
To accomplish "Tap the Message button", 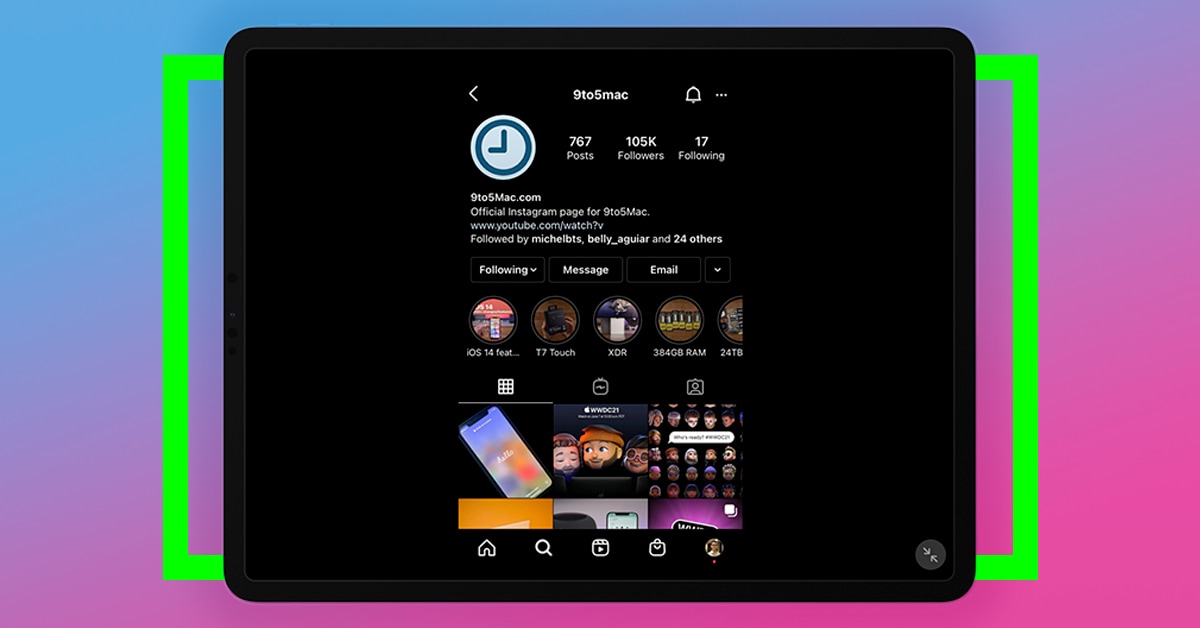I will pos(586,270).
